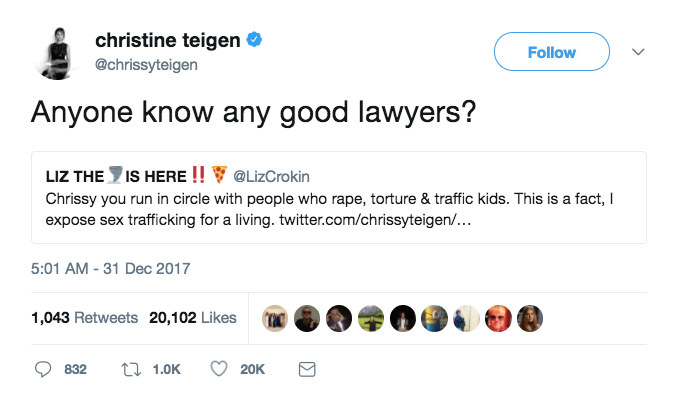View the 1,043 Retweets list
The image size is (685, 399).
click(x=84, y=318)
